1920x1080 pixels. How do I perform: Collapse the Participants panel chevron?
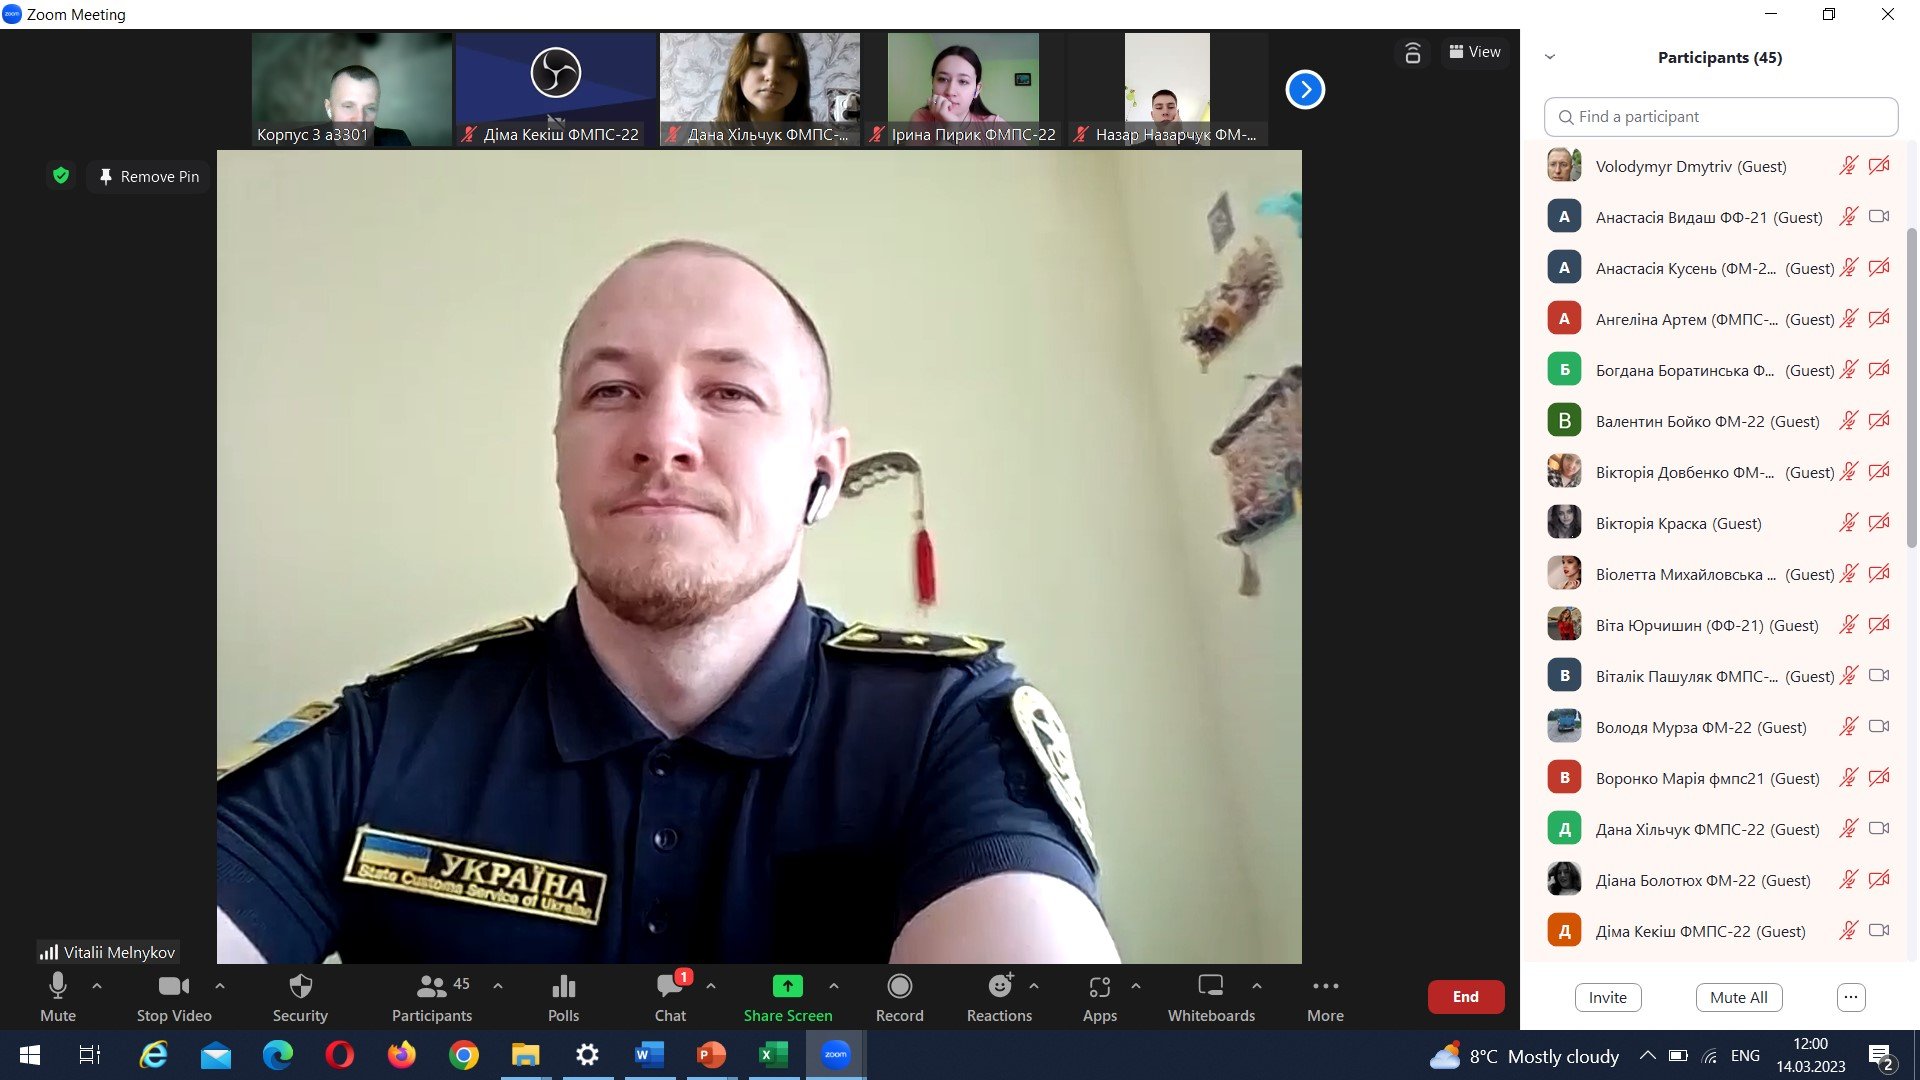[x=1550, y=57]
